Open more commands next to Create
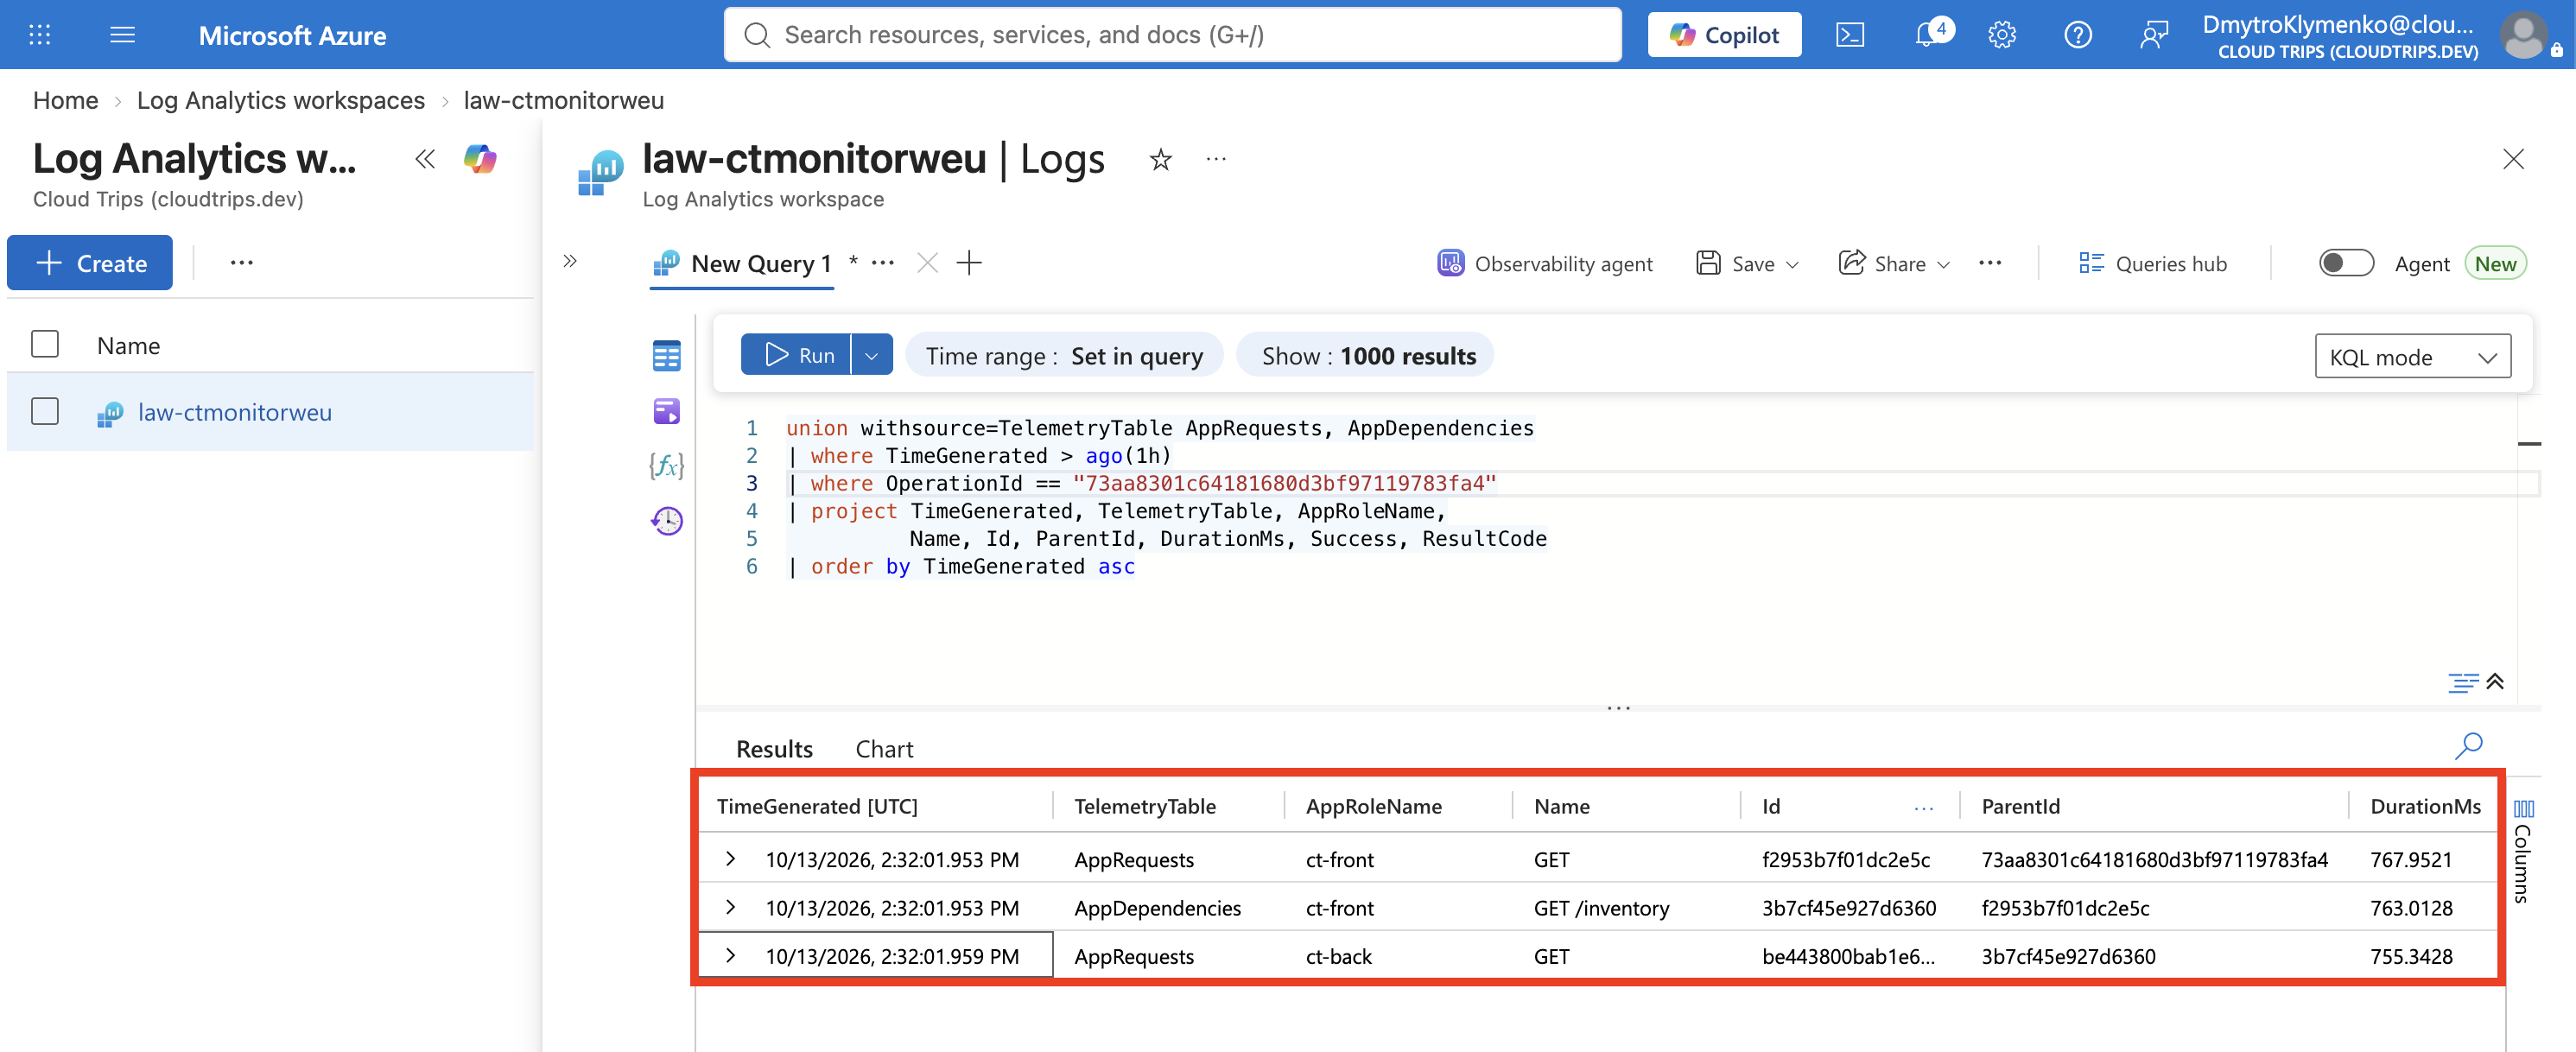This screenshot has width=2576, height=1052. tap(241, 263)
